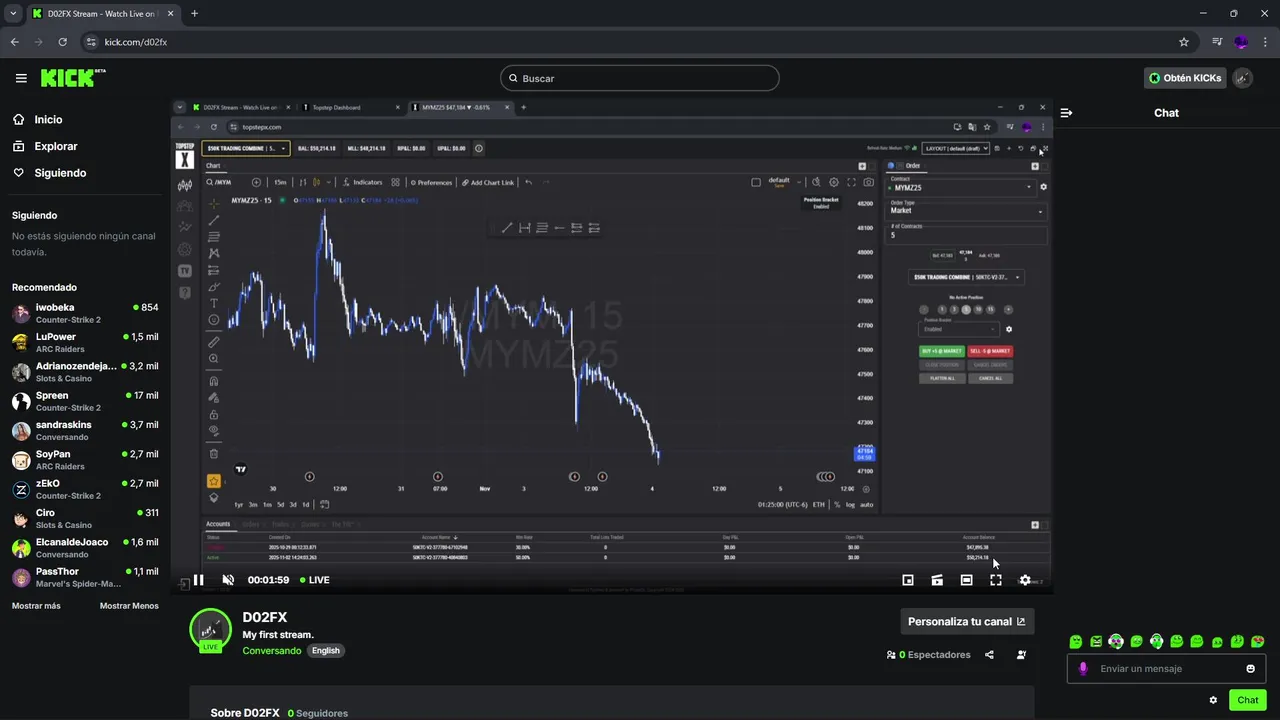Open Siguiendo in sidebar
Image resolution: width=1280 pixels, height=720 pixels.
[60, 173]
